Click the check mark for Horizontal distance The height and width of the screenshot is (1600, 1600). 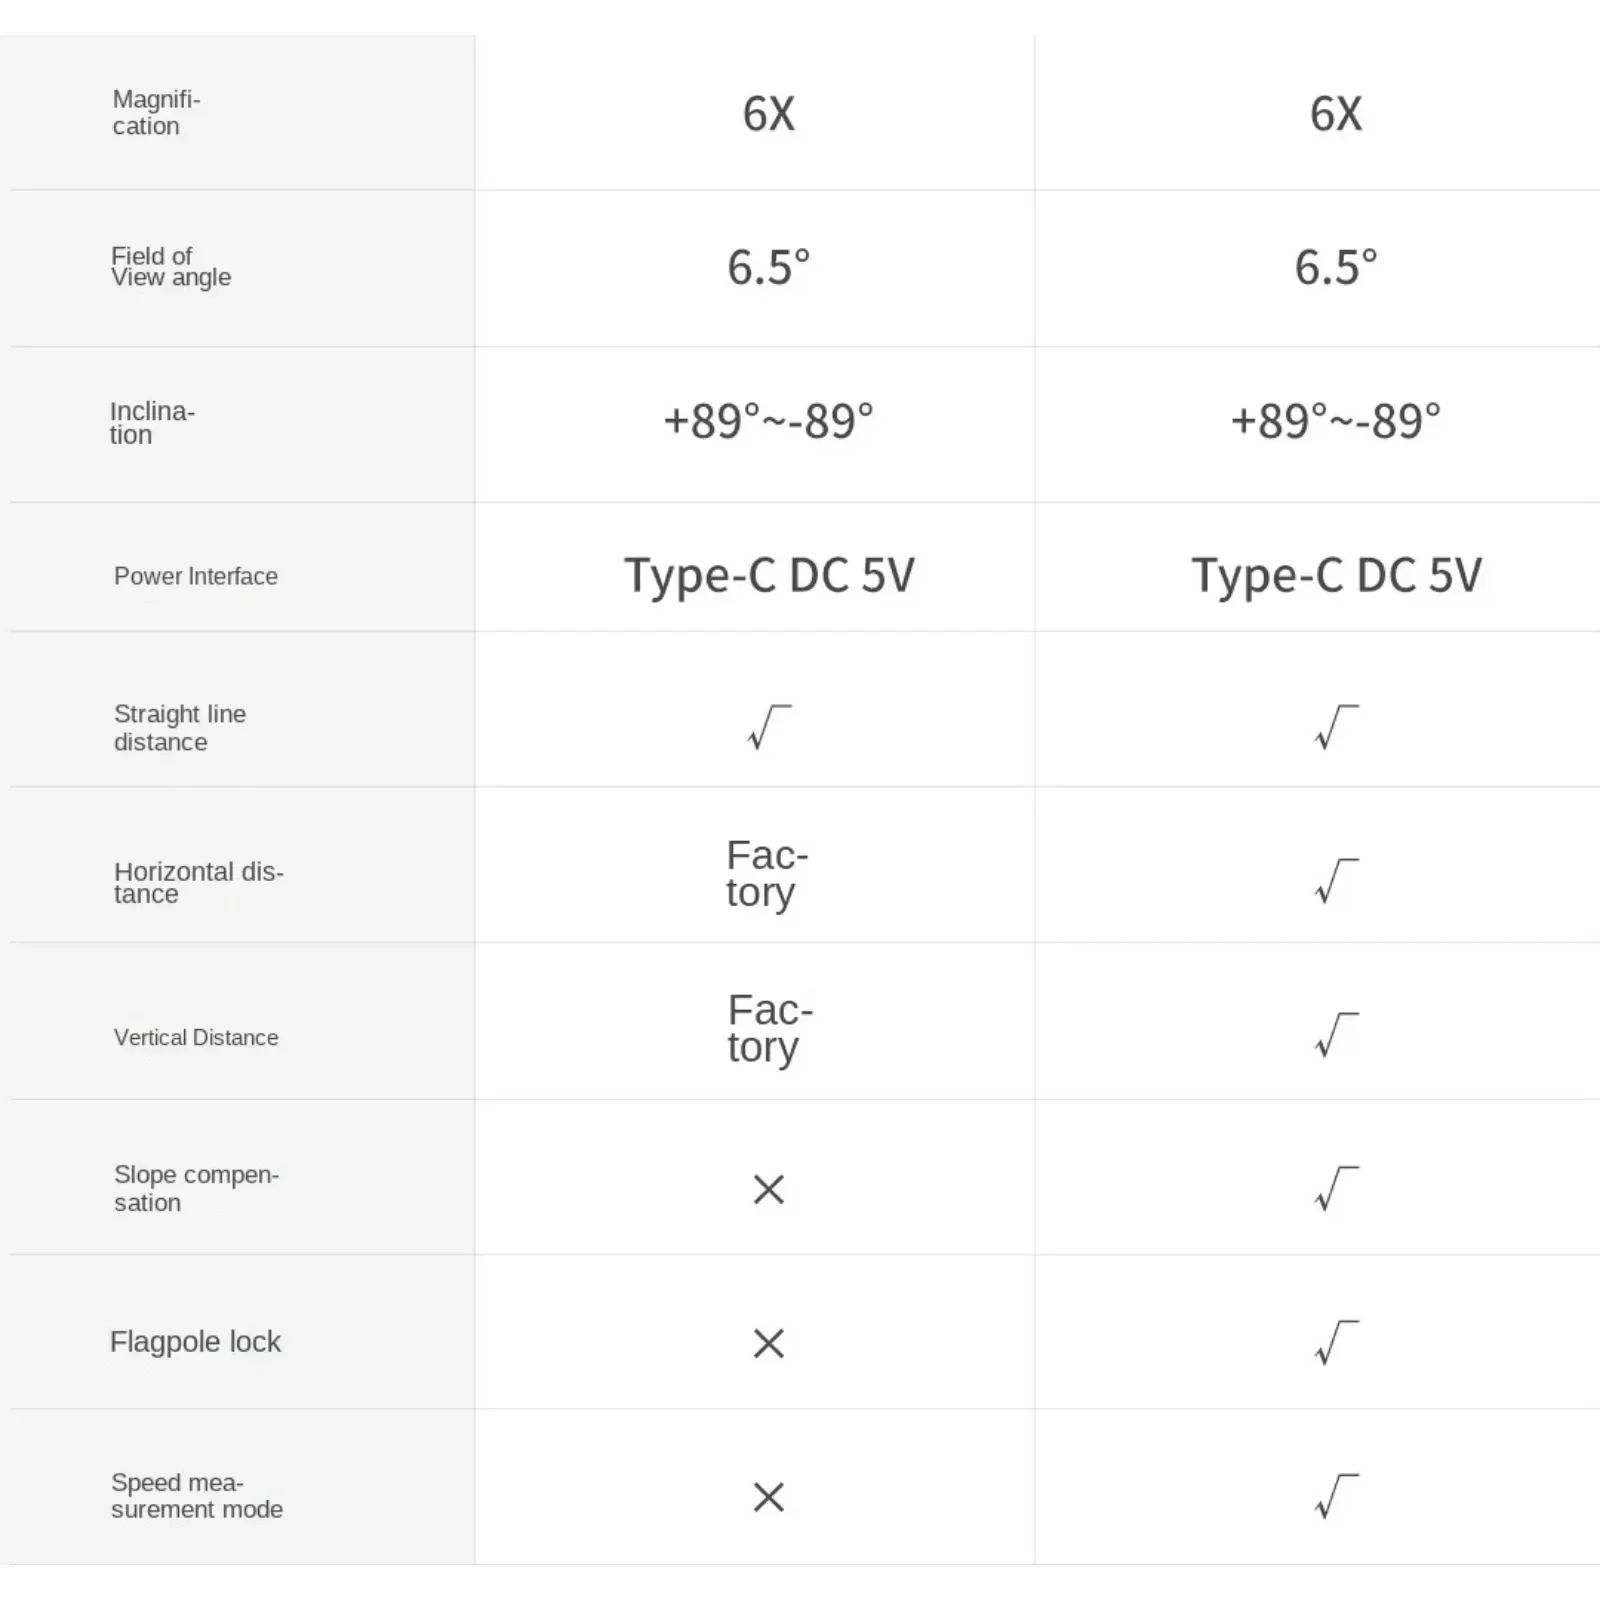[1336, 880]
